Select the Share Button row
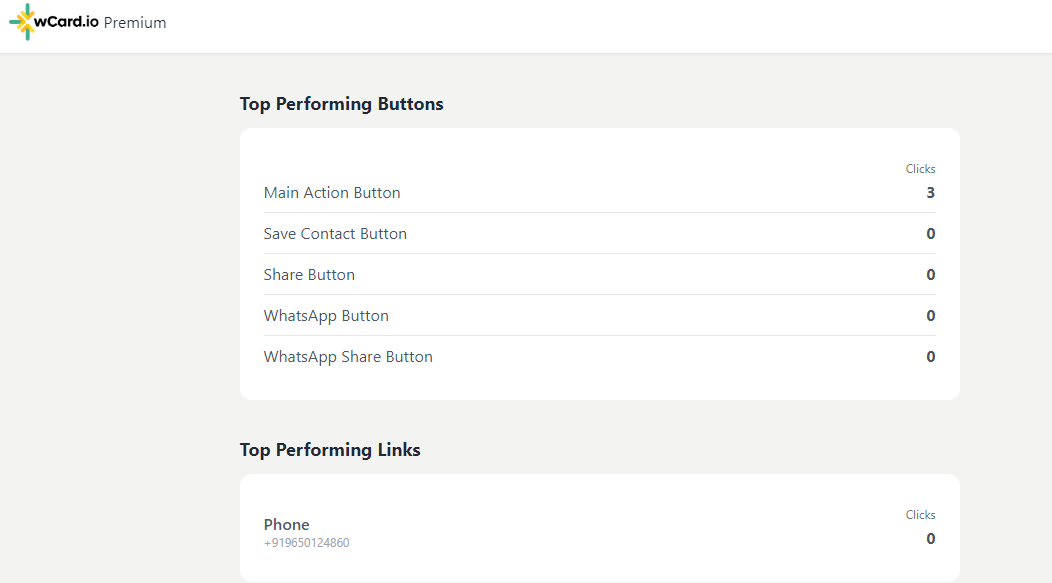The width and height of the screenshot is (1052, 583). click(x=599, y=274)
